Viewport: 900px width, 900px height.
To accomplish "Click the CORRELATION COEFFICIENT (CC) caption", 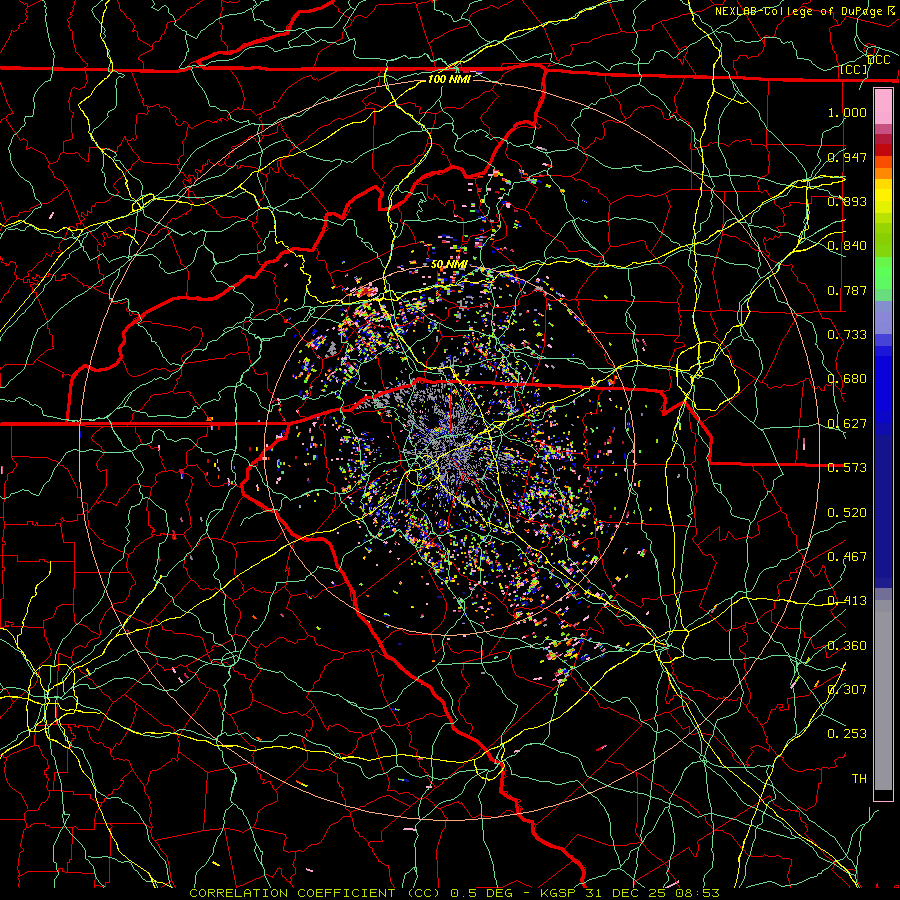I will pyautogui.click(x=315, y=893).
